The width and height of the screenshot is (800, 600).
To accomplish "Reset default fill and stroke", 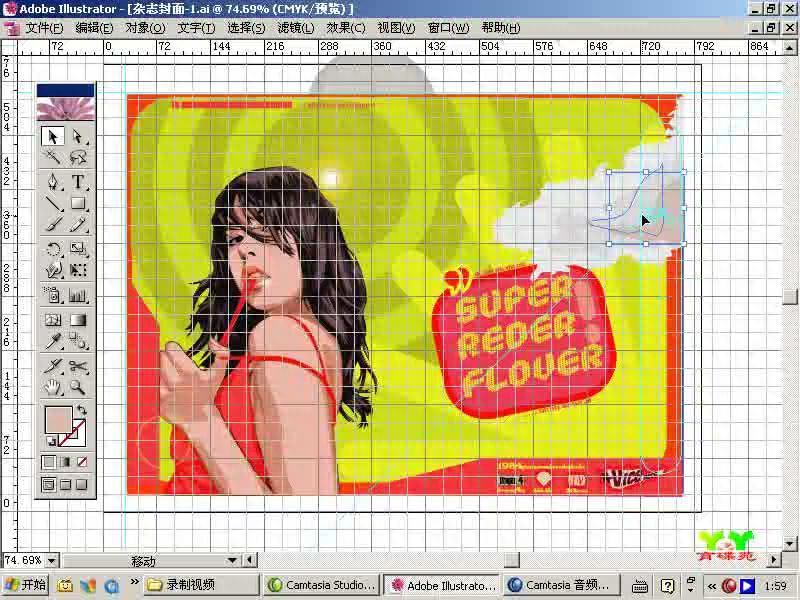I will [51, 441].
